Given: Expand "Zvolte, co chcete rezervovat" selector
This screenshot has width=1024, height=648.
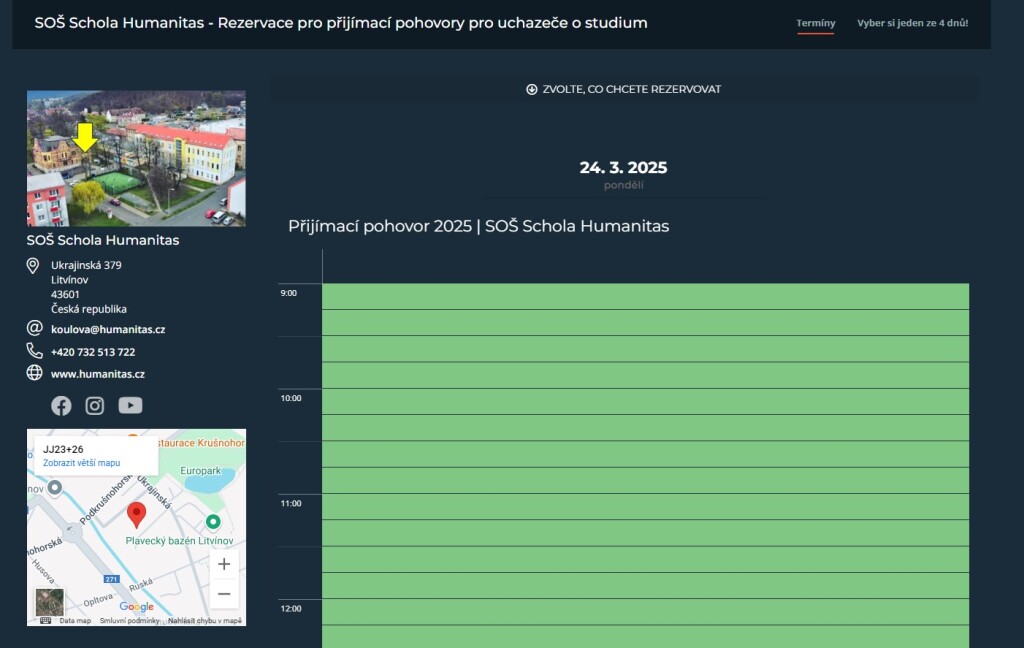Looking at the screenshot, I should tap(624, 89).
